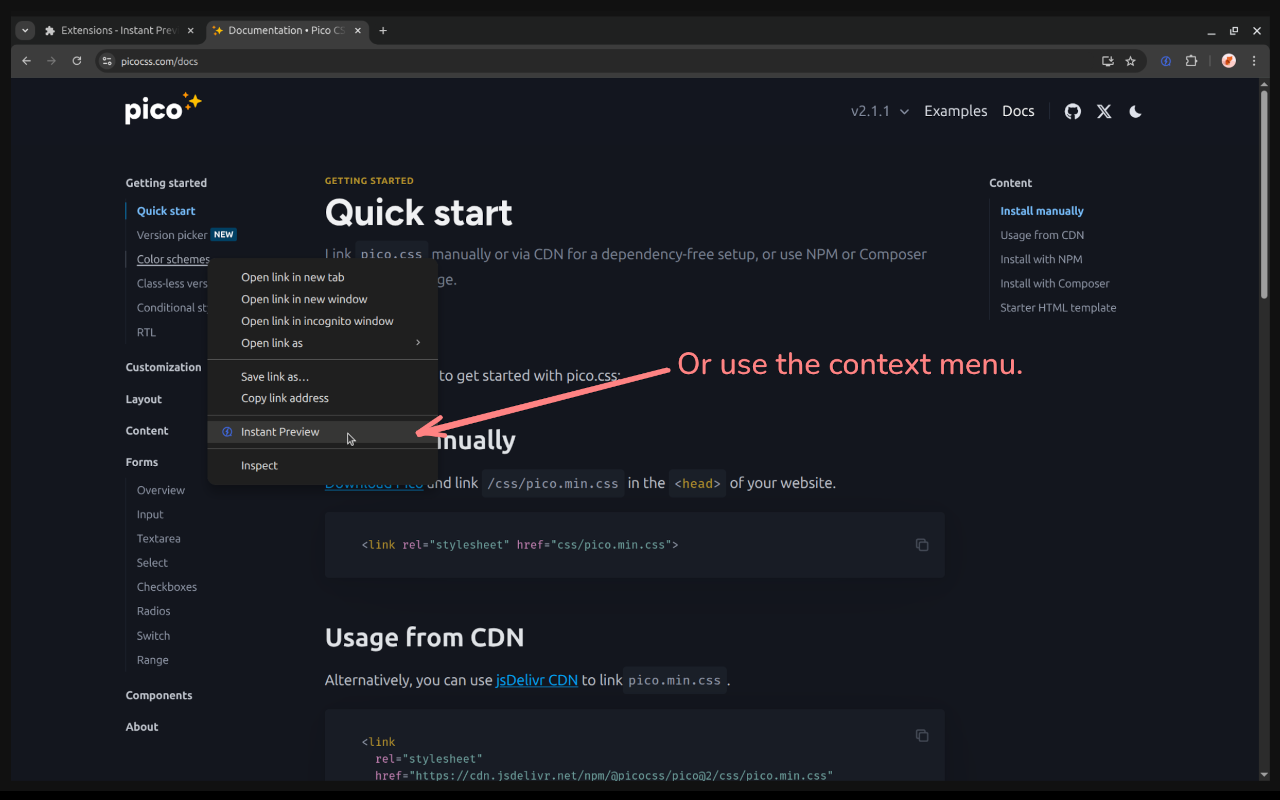Open the X (Twitter) icon in header

[x=1104, y=111]
